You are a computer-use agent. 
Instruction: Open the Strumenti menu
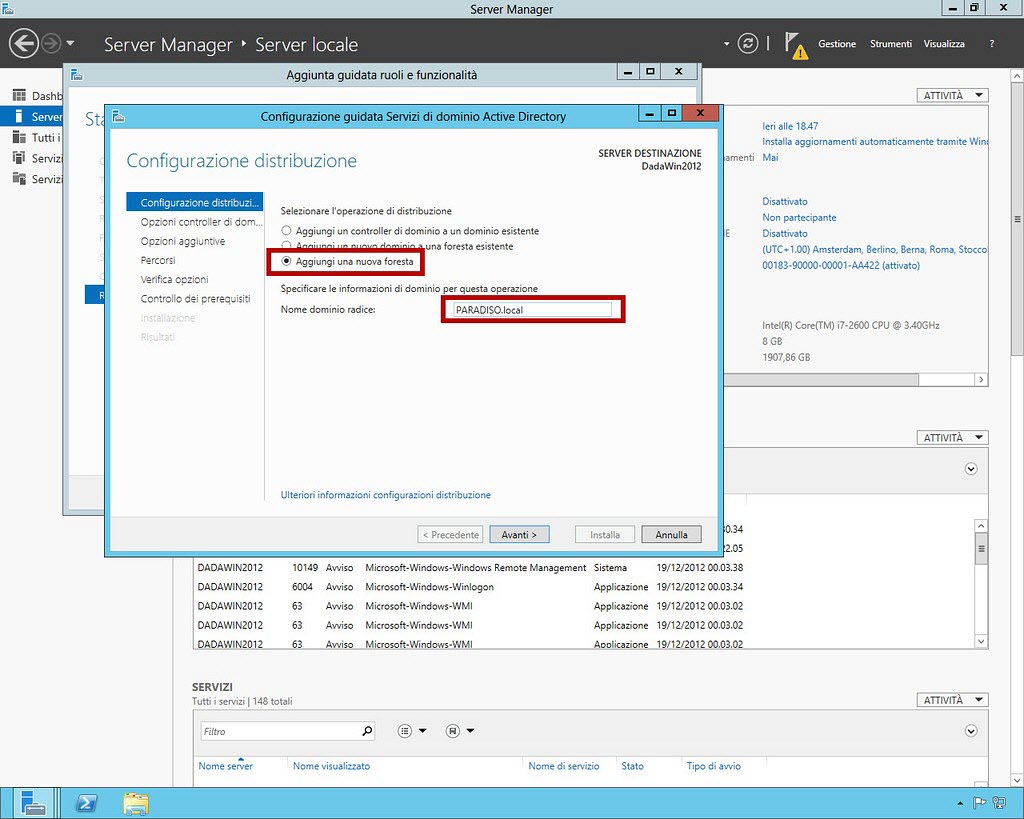click(x=891, y=44)
